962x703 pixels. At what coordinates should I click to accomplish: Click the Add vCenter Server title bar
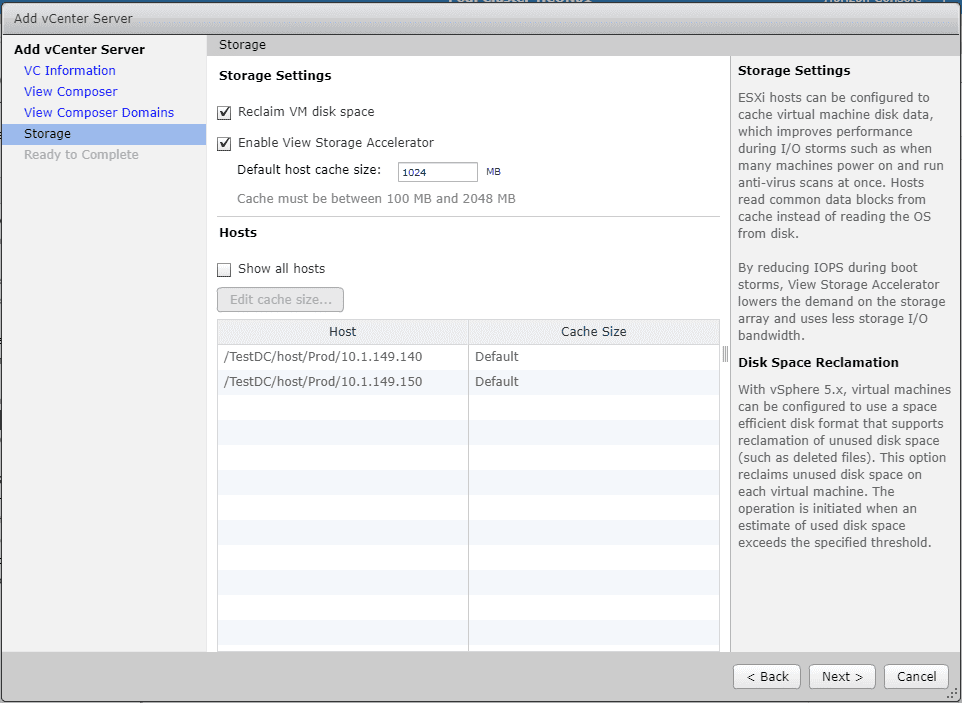73,18
